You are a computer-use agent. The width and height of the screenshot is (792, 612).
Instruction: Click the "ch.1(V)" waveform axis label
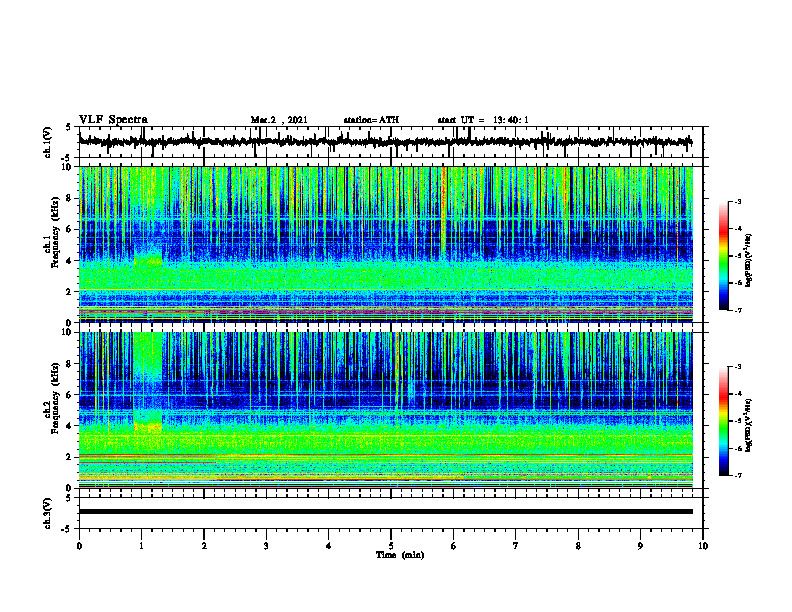(47, 142)
